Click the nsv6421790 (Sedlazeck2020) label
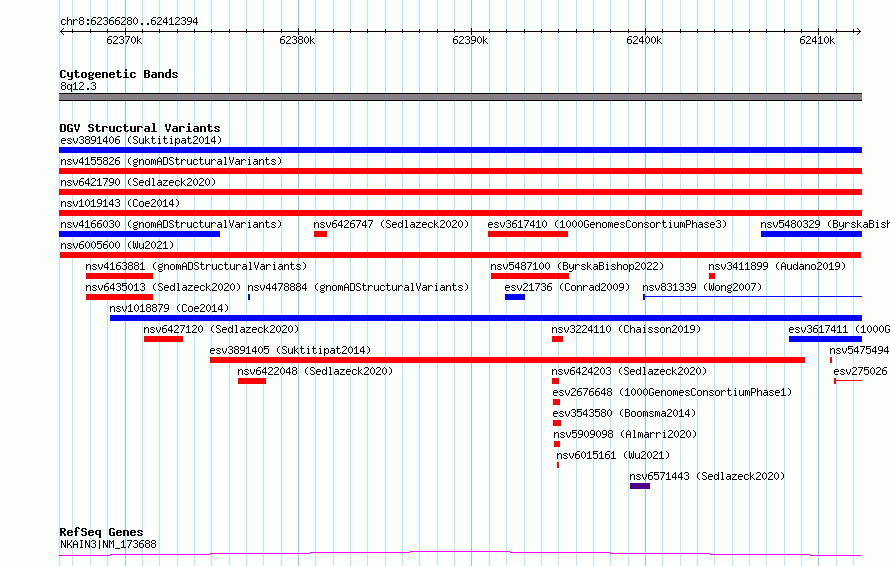The height and width of the screenshot is (566, 890). click(x=138, y=182)
